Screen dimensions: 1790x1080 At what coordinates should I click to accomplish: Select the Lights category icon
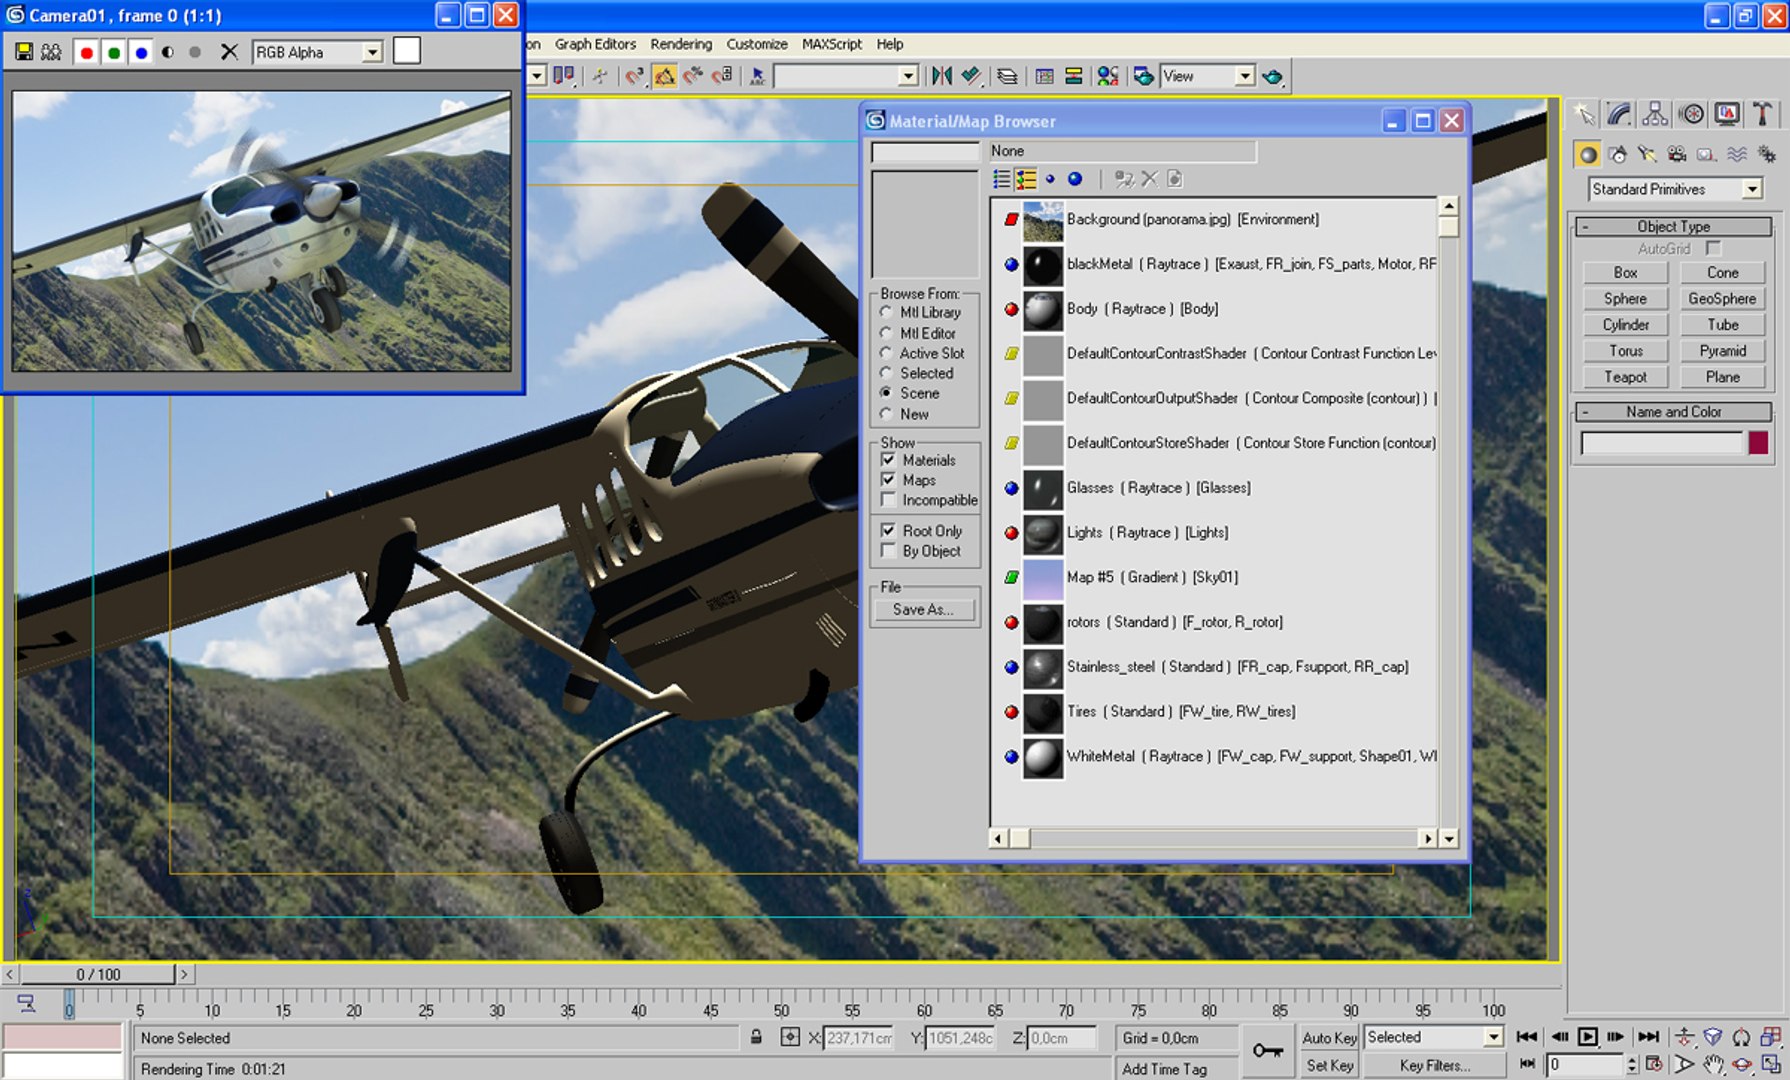pos(1647,154)
